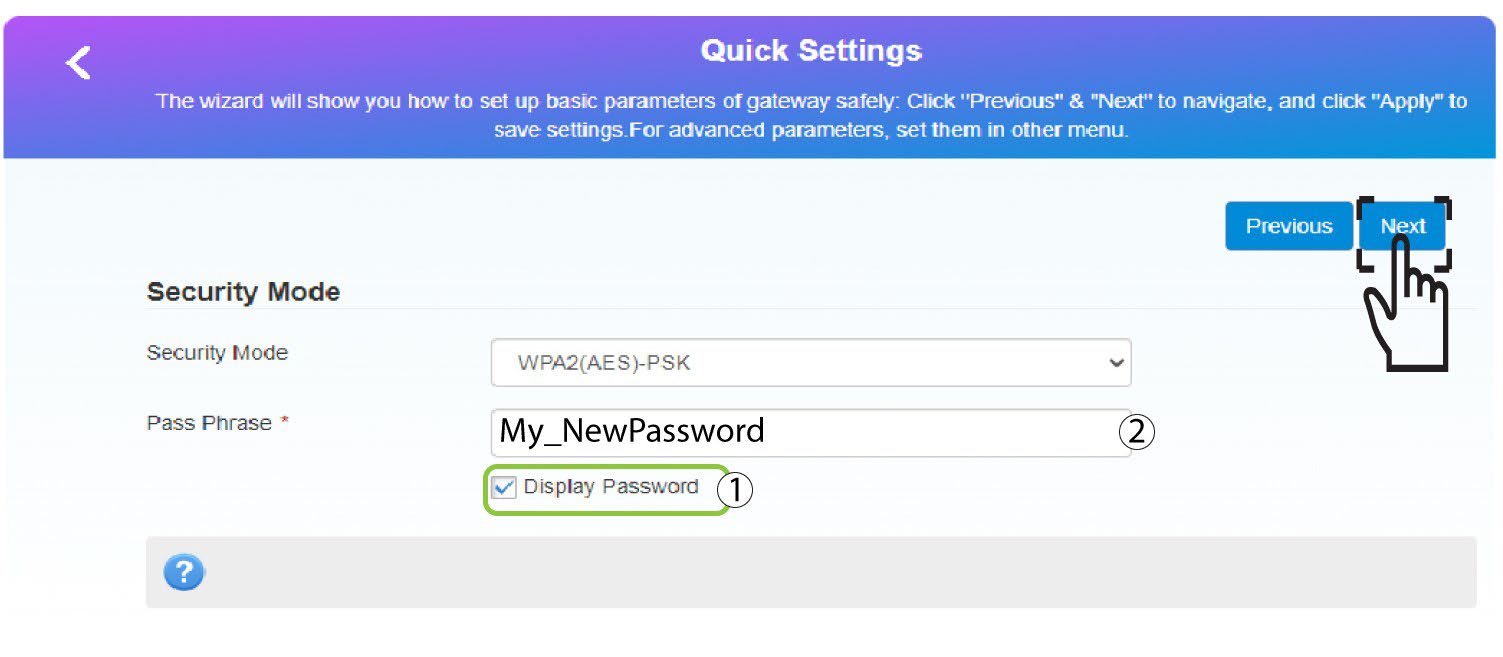Click the Pass Phrase field label

pyautogui.click(x=209, y=423)
